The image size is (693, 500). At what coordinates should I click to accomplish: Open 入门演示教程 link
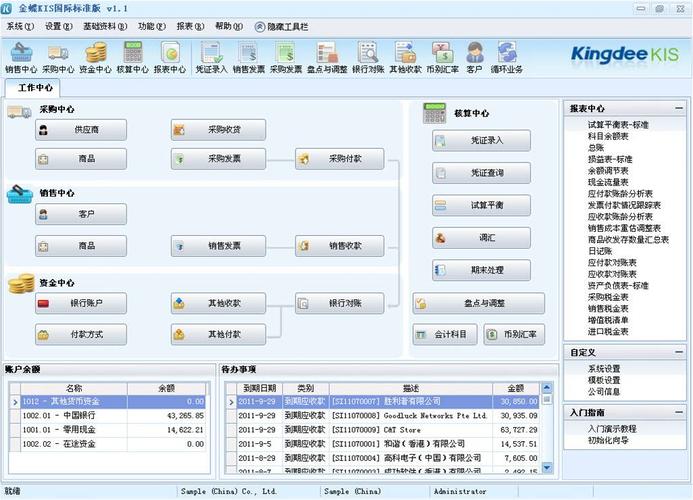point(612,429)
